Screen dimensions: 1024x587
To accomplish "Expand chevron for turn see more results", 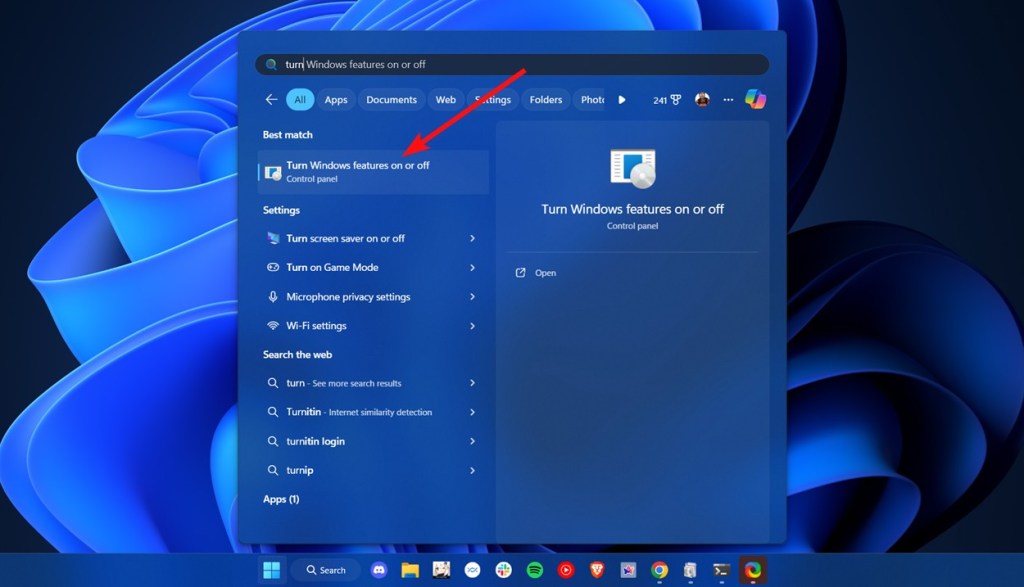I will click(x=472, y=383).
